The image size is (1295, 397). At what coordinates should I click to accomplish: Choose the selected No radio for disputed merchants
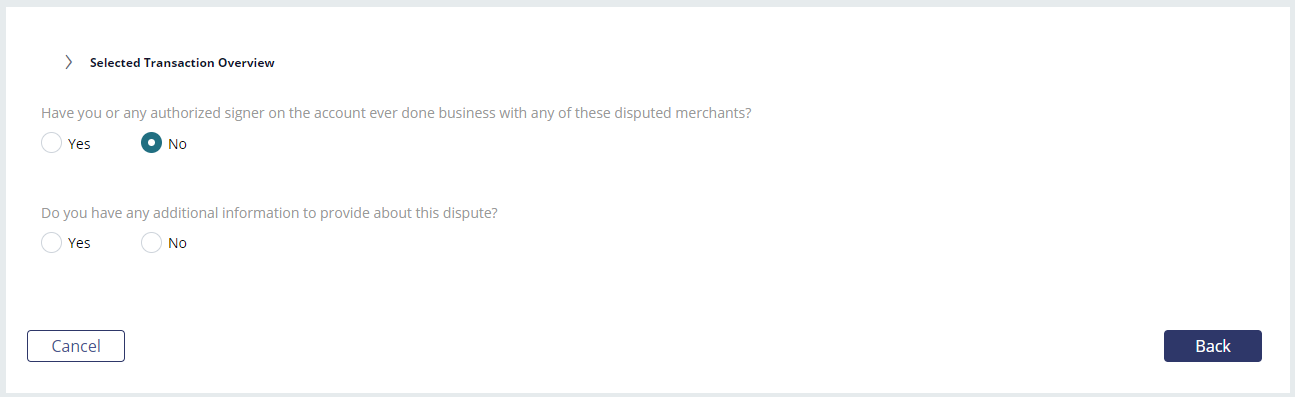[x=151, y=143]
